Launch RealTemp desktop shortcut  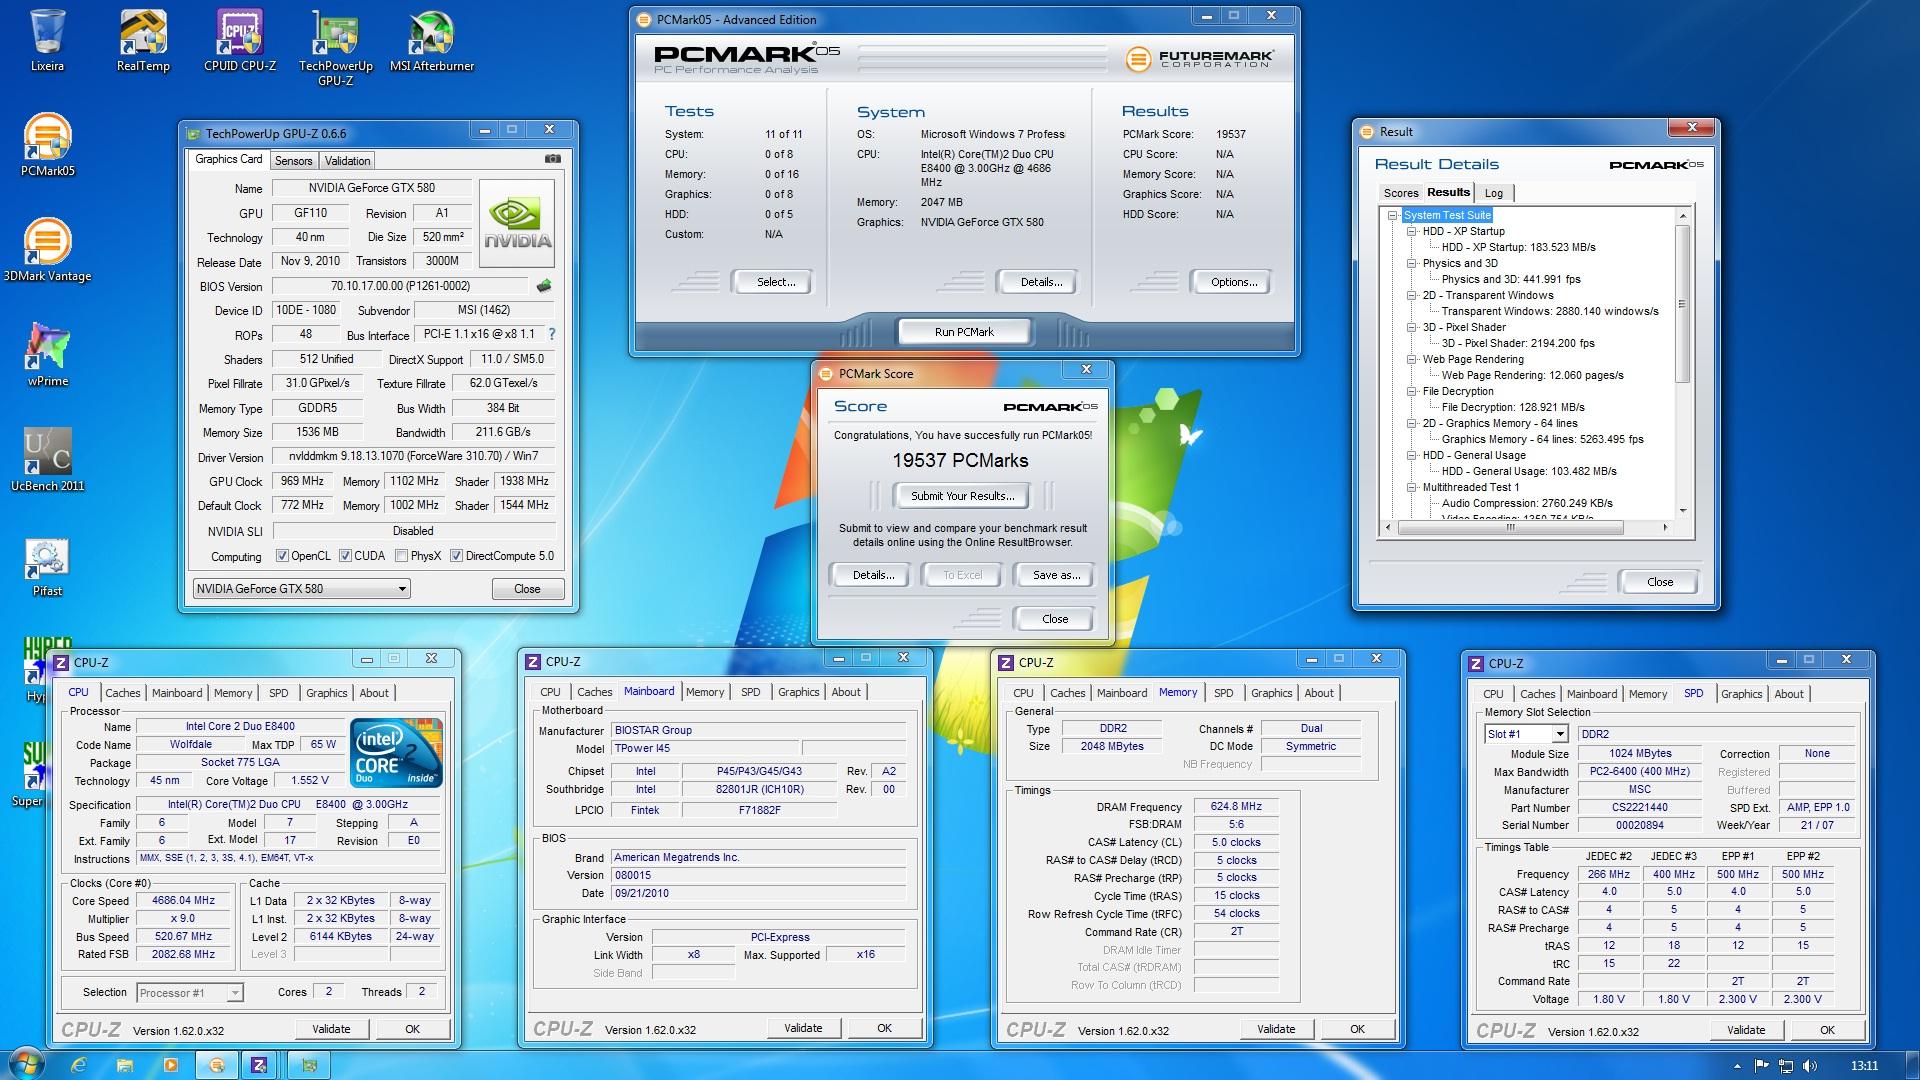[143, 41]
